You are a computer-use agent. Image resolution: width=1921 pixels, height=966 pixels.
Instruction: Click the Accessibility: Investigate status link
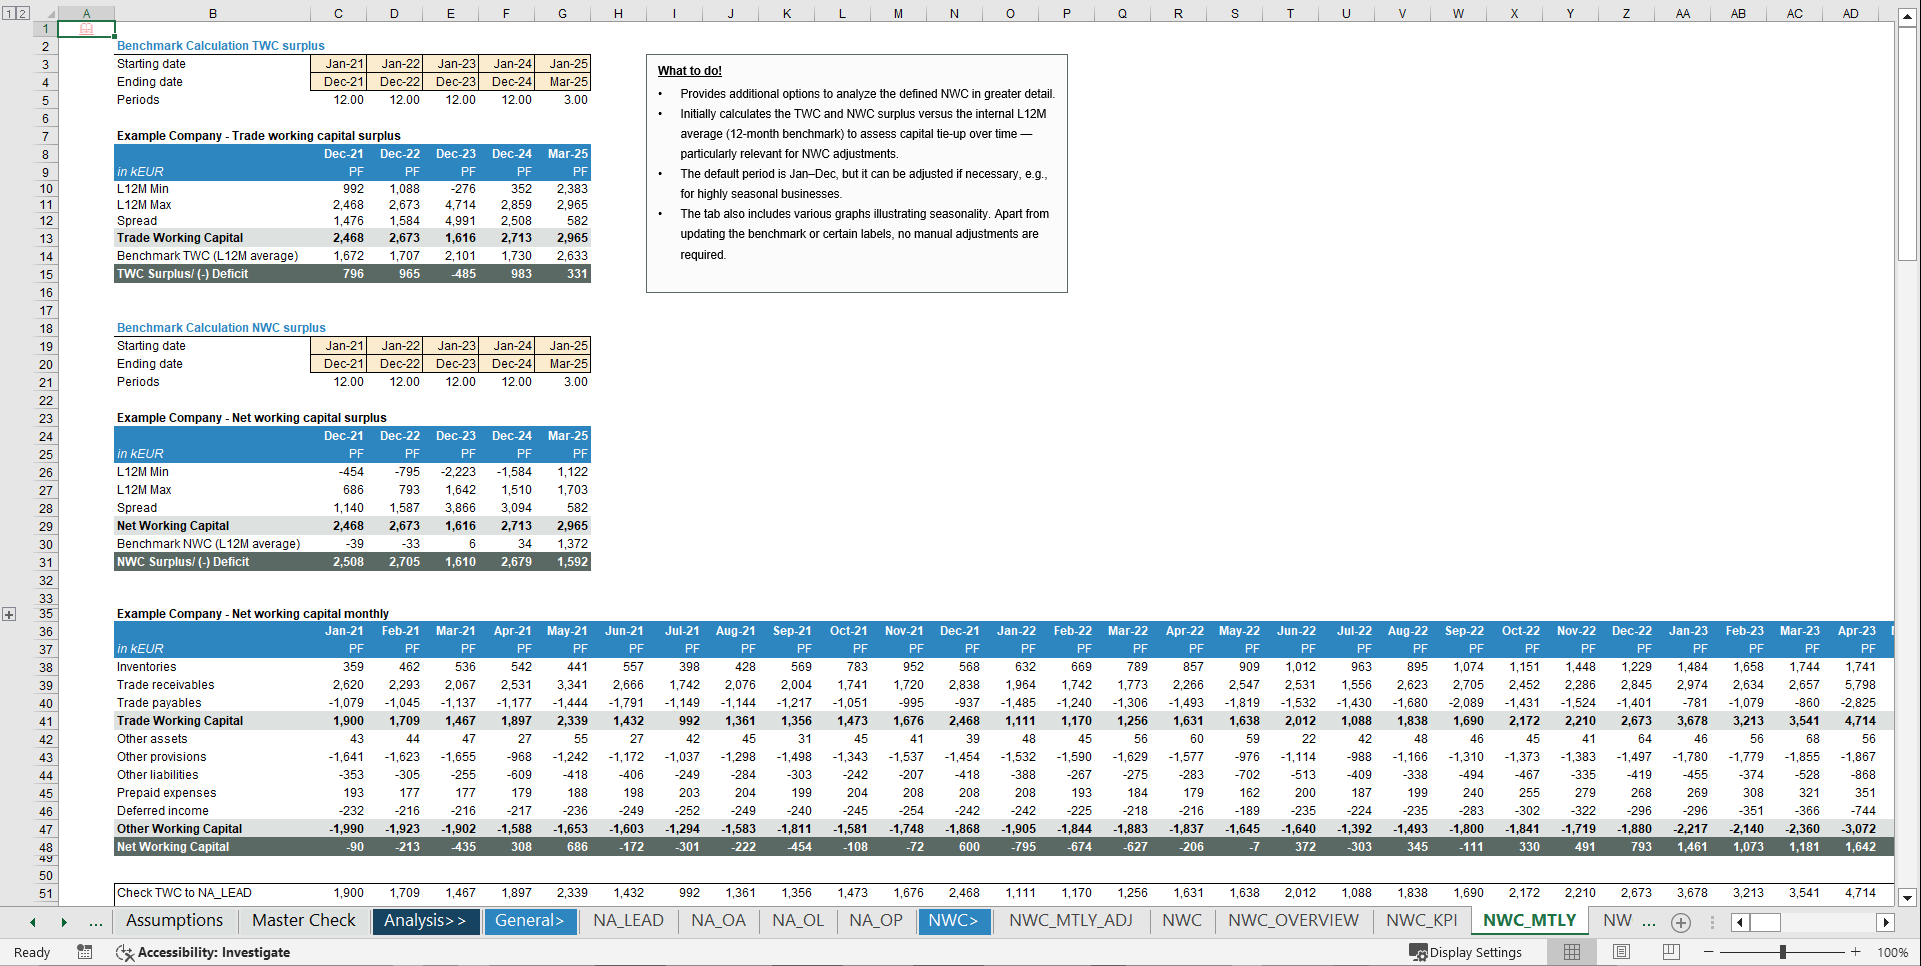coord(215,952)
